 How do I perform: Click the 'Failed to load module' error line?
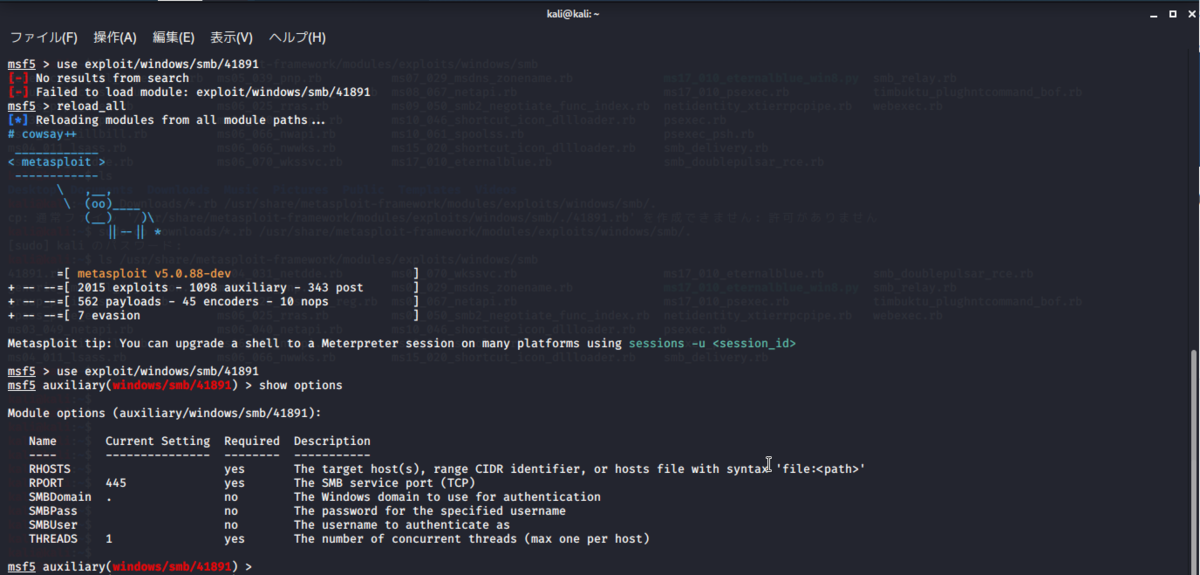coord(203,92)
